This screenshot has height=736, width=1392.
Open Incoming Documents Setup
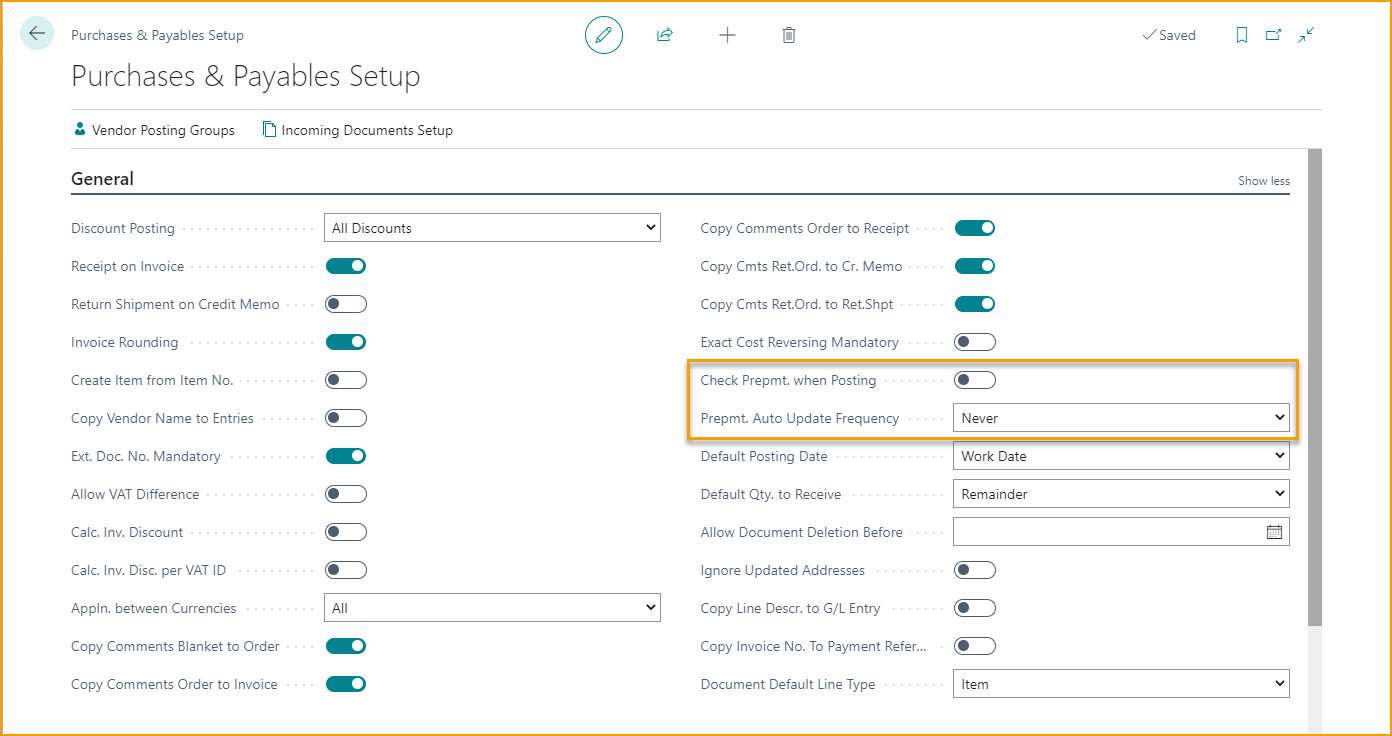pos(357,129)
